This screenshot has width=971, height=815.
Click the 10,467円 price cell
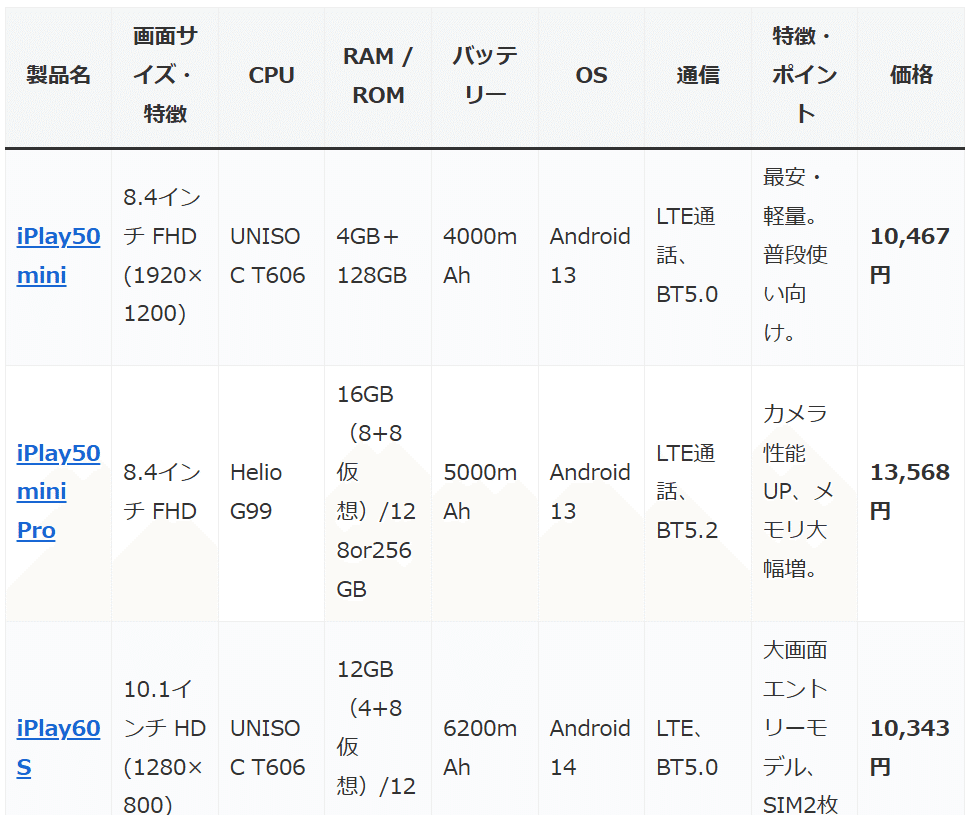coord(910,256)
